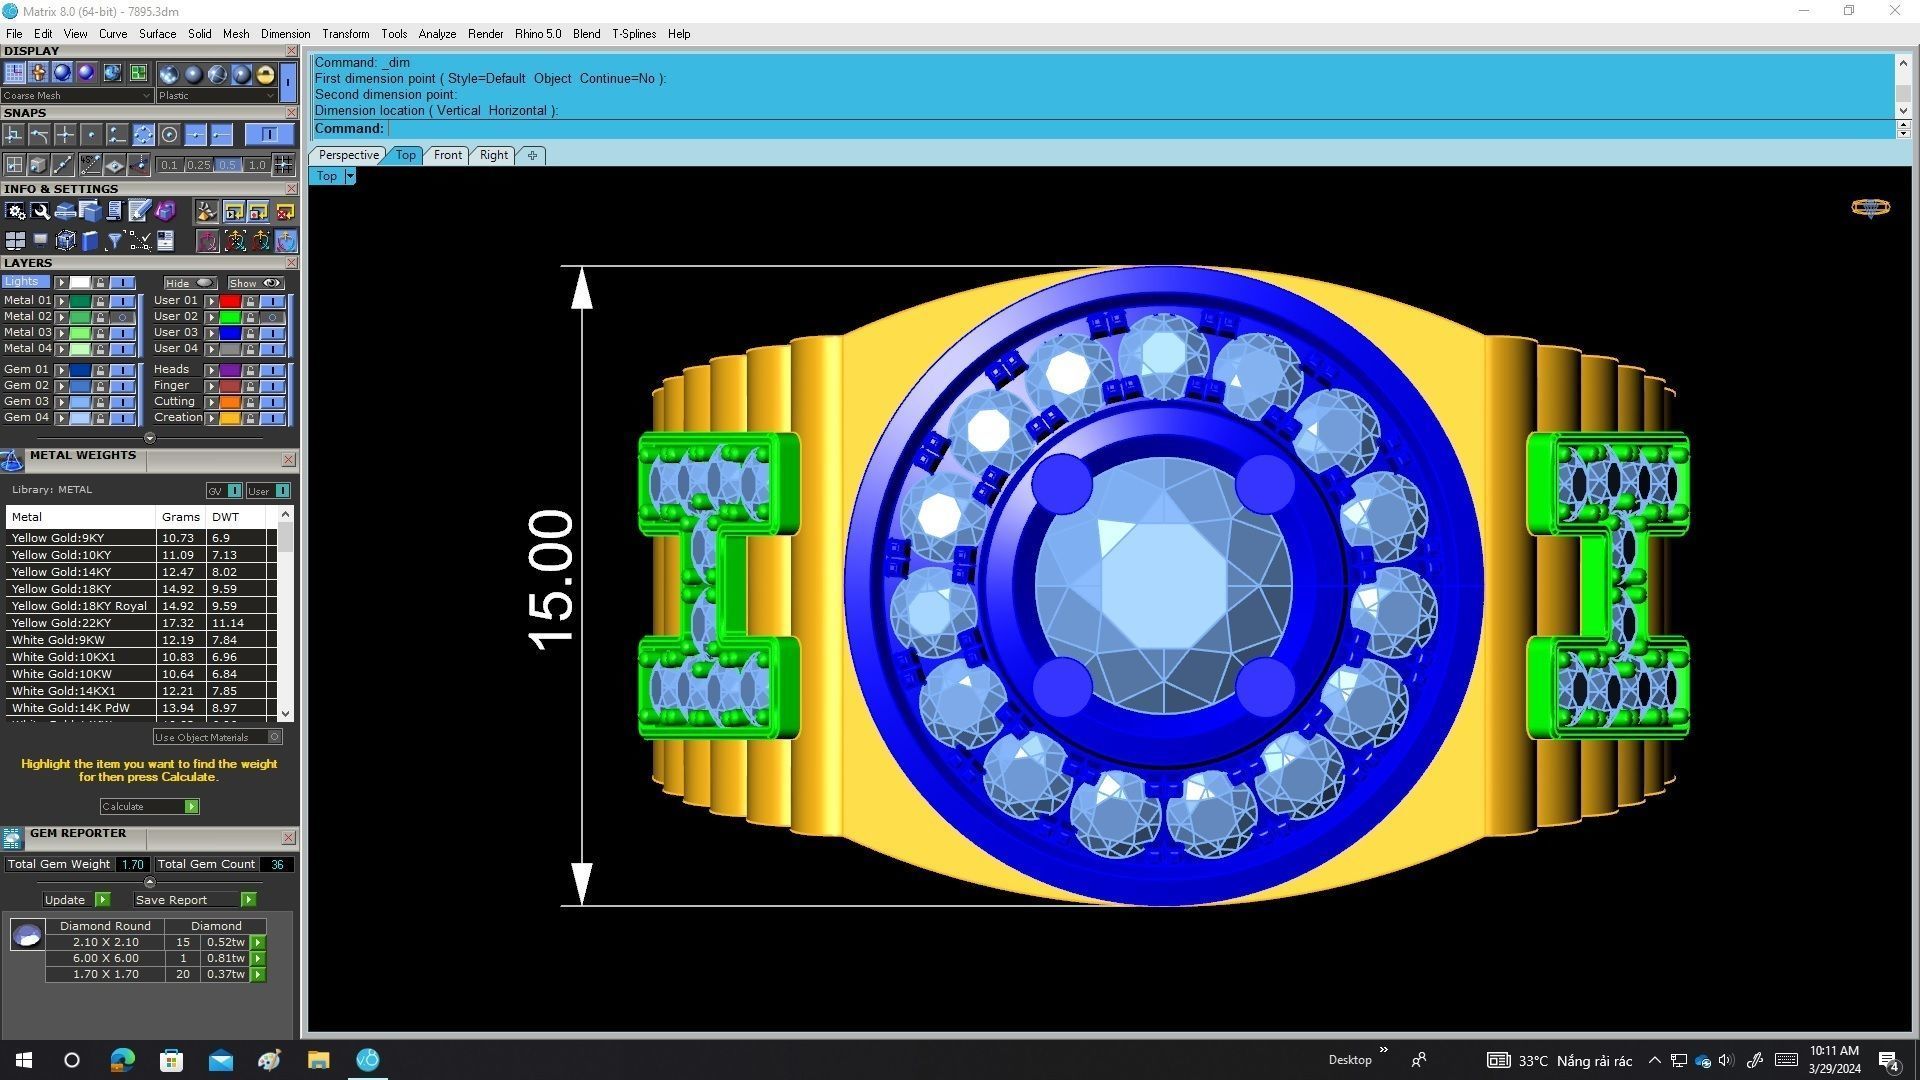The width and height of the screenshot is (1920, 1080).
Task: Toggle the lock on Gem 01 layer
Action: (x=100, y=370)
